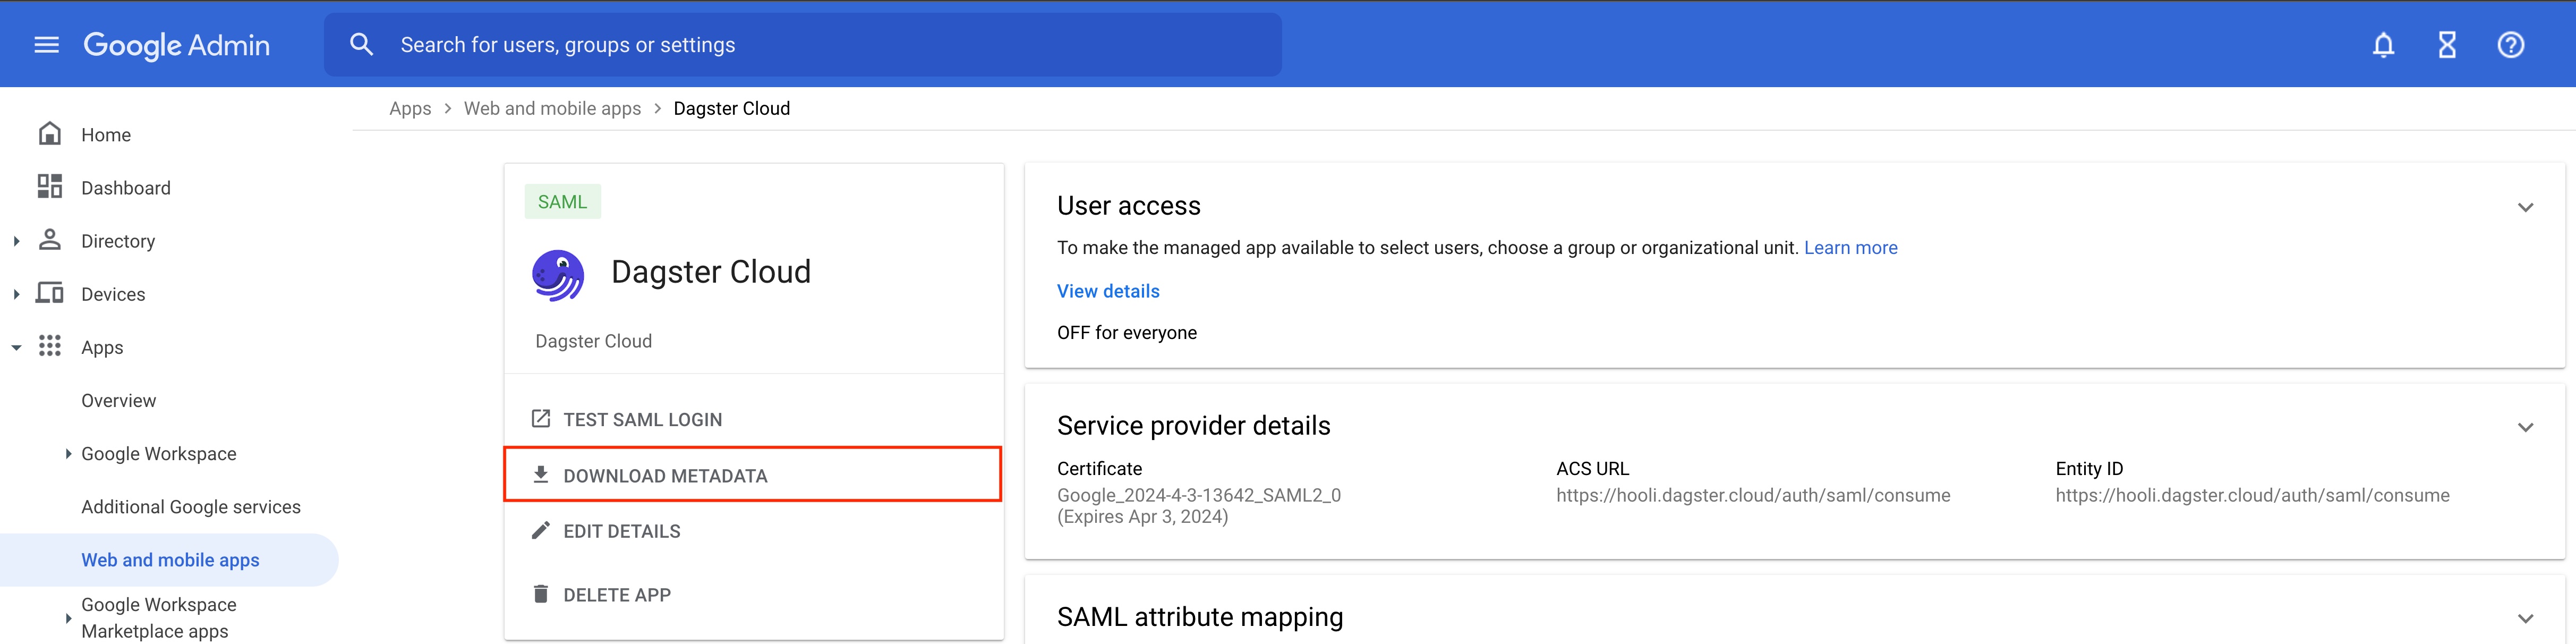Click the search magnifier icon
This screenshot has width=2576, height=644.
click(361, 44)
